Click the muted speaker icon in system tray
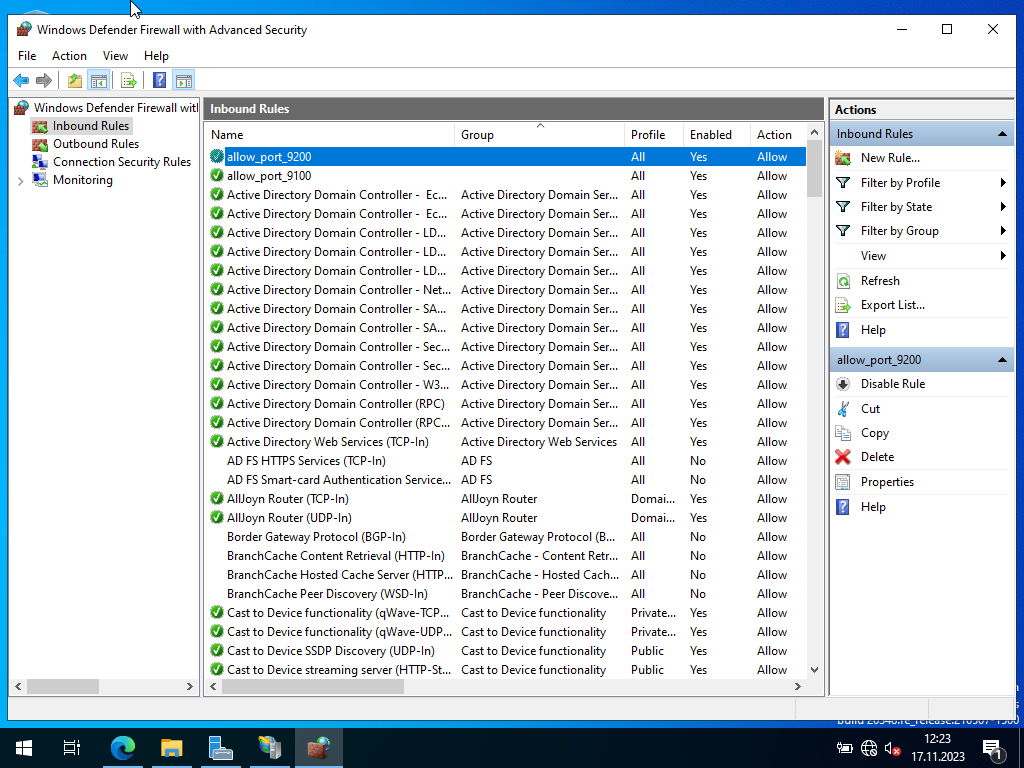Screen dimensions: 1024x768 point(892,748)
